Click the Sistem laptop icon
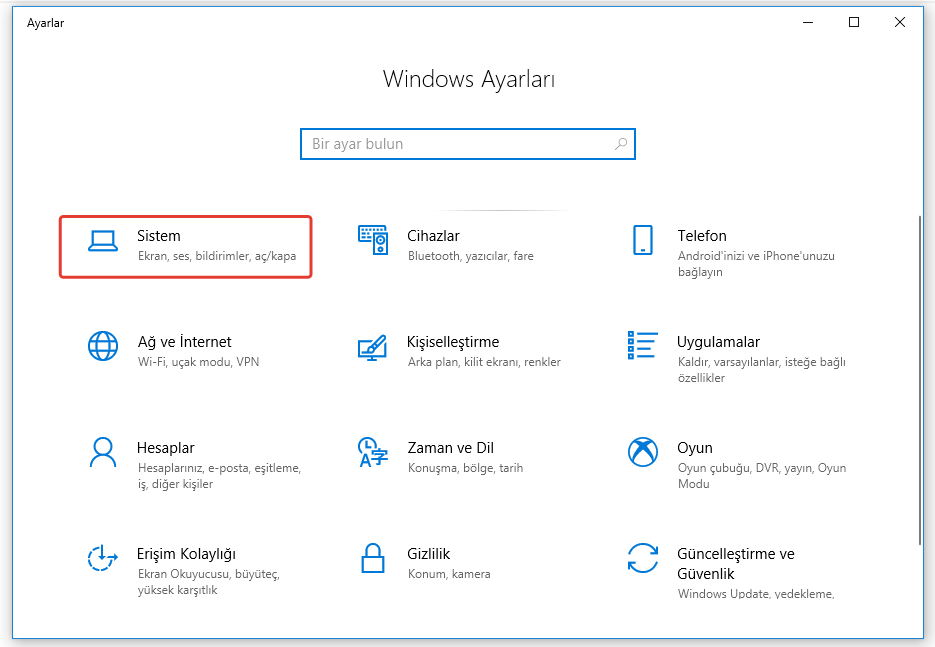The height and width of the screenshot is (647, 935). 103,240
